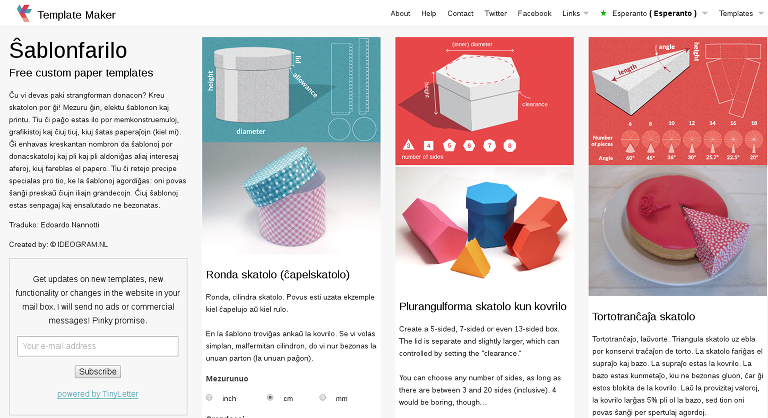
Task: Click the 60° cake slice pie icon
Action: point(630,142)
